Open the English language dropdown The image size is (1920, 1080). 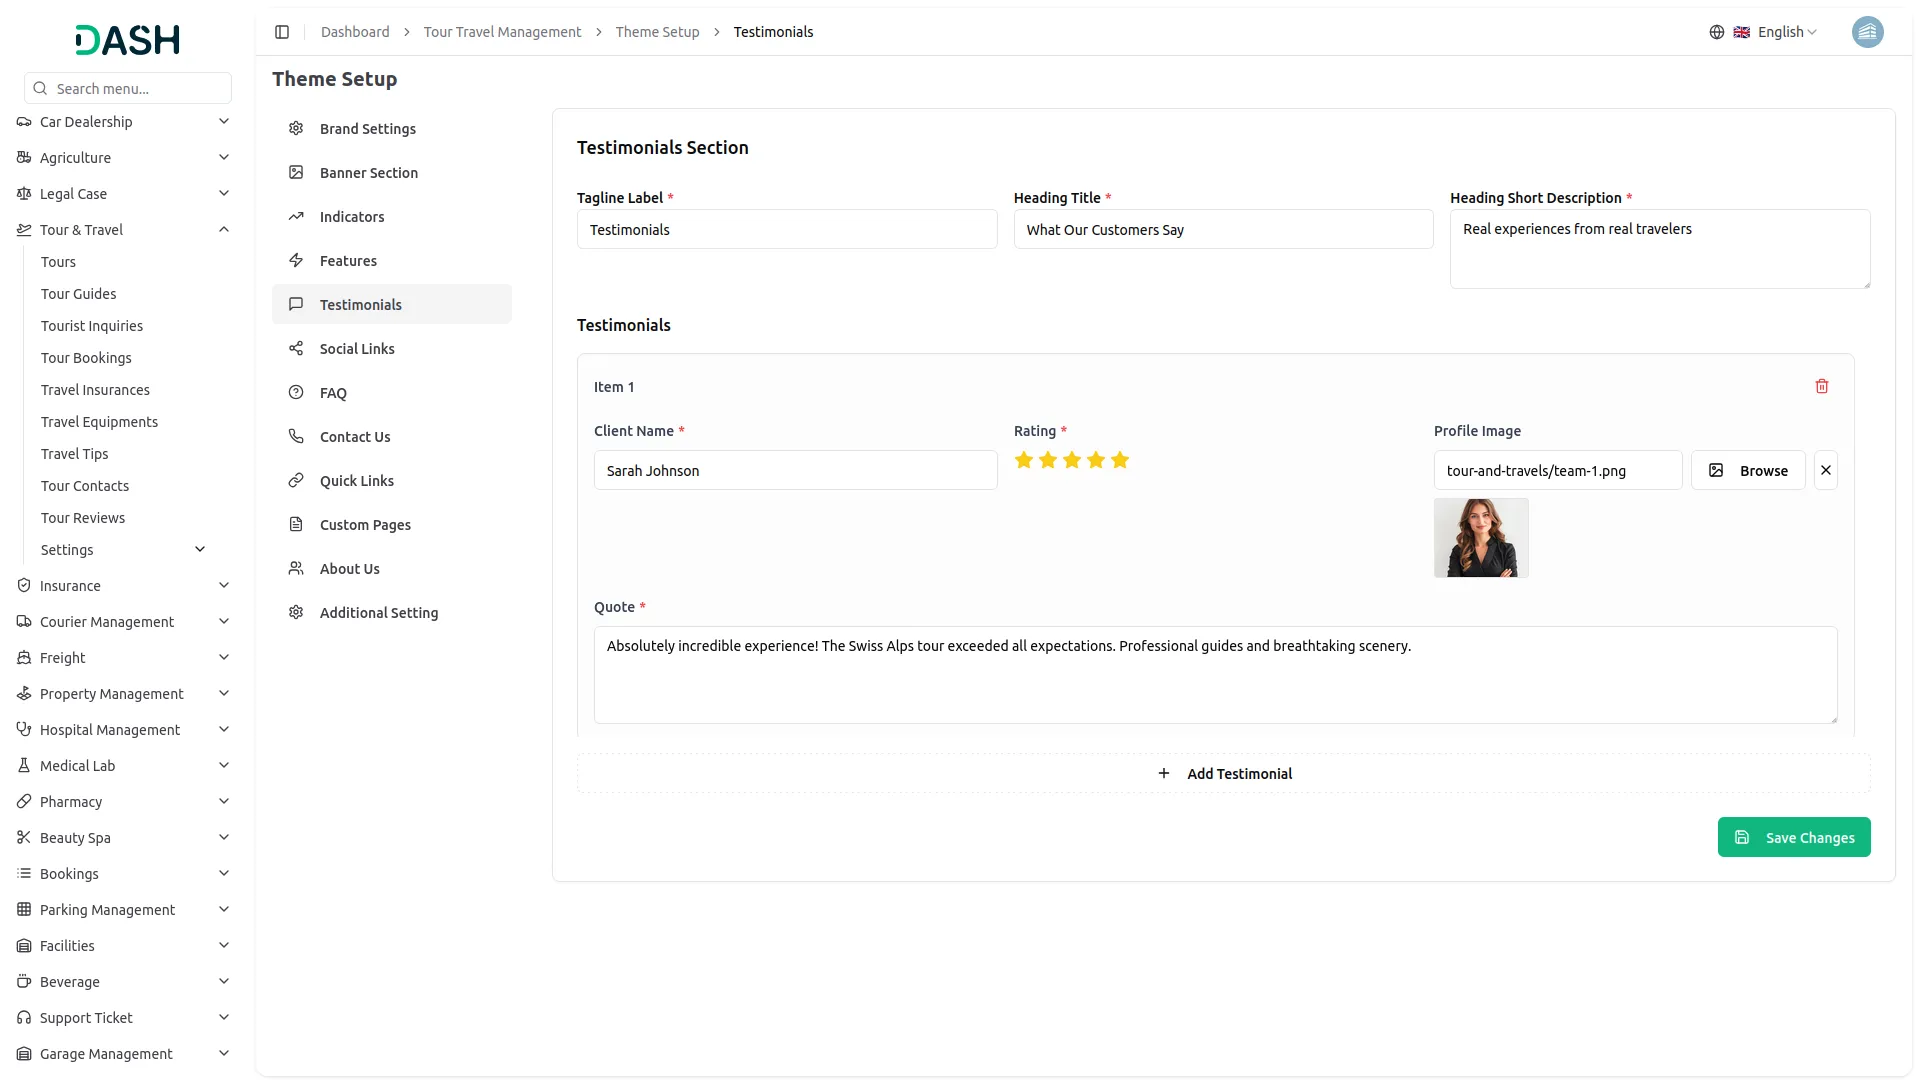[1779, 31]
